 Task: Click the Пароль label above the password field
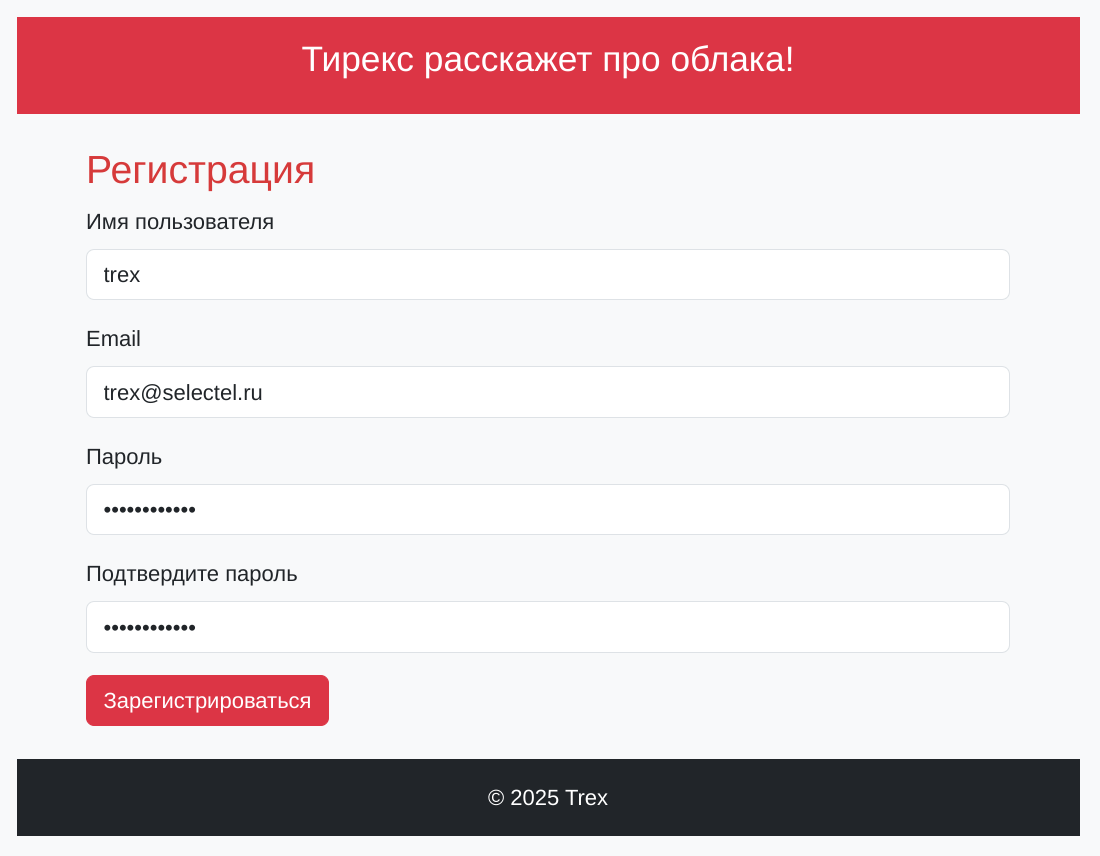(x=124, y=457)
